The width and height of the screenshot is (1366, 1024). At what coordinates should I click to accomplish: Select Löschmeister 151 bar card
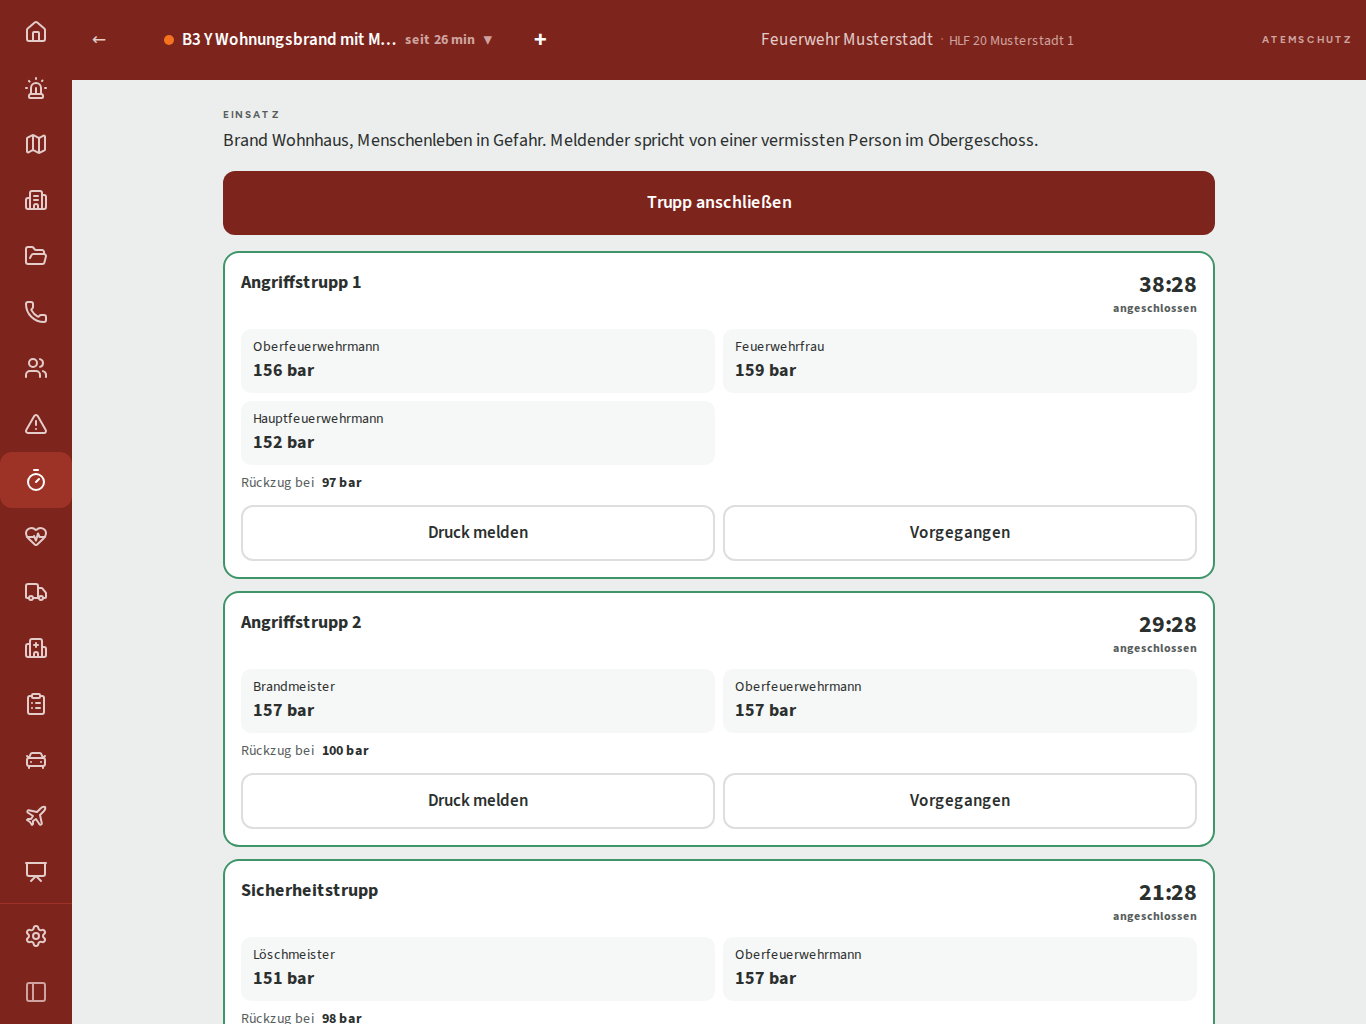478,969
